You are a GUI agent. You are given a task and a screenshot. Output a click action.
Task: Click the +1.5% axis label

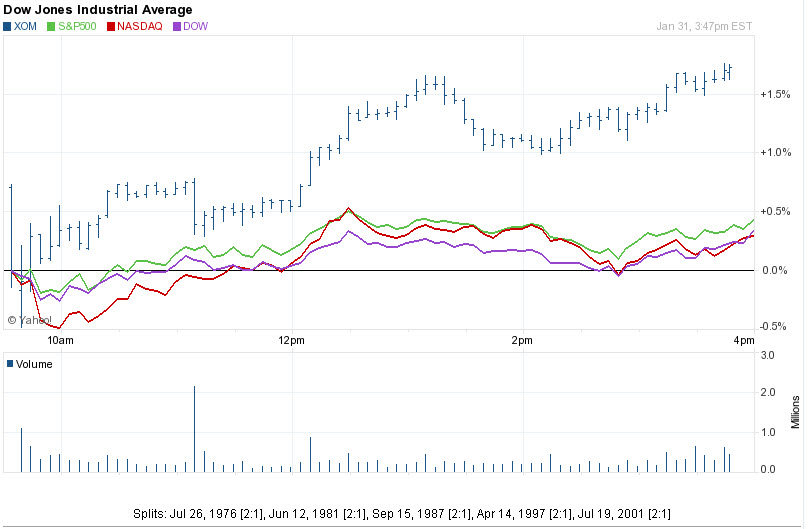(x=776, y=94)
